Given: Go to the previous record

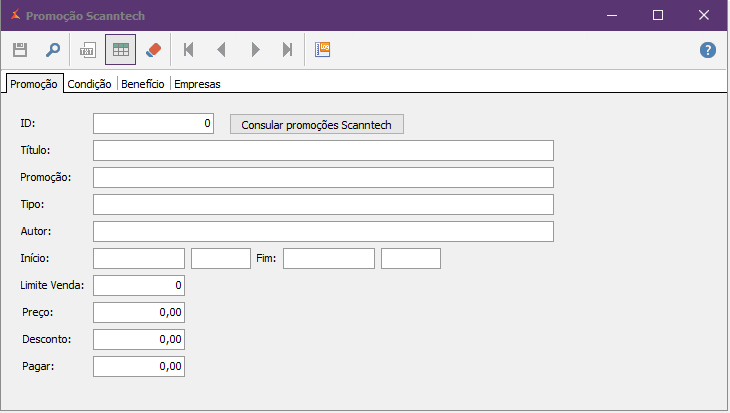Looking at the screenshot, I should point(222,49).
